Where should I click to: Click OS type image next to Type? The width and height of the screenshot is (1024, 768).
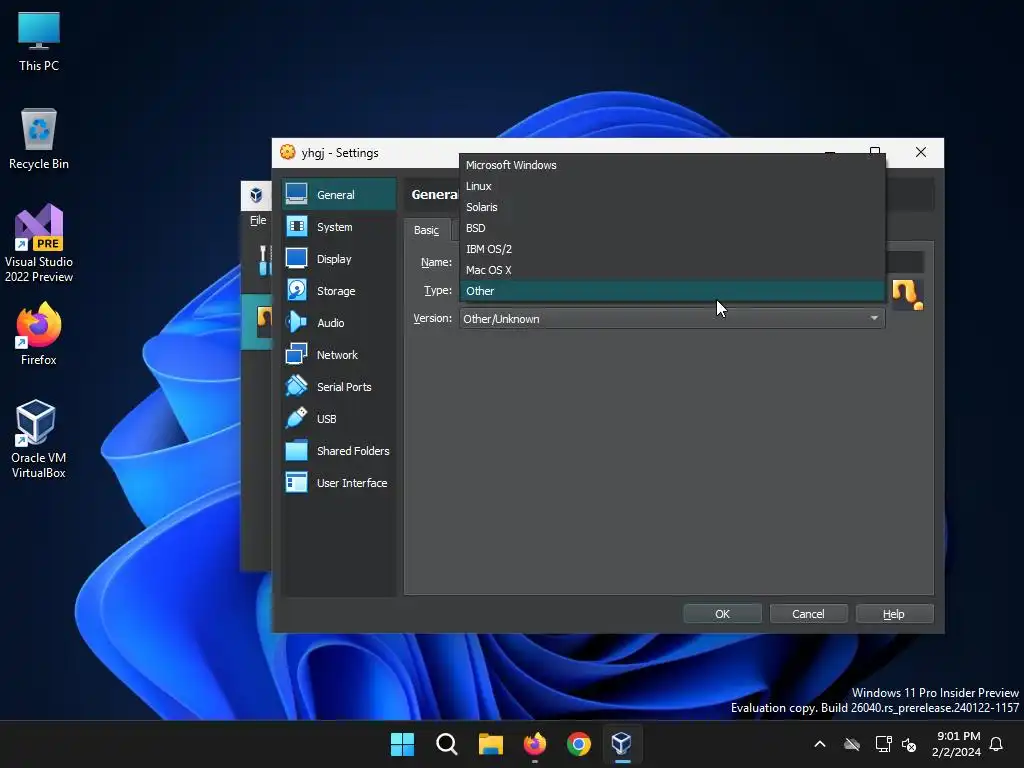(x=908, y=294)
